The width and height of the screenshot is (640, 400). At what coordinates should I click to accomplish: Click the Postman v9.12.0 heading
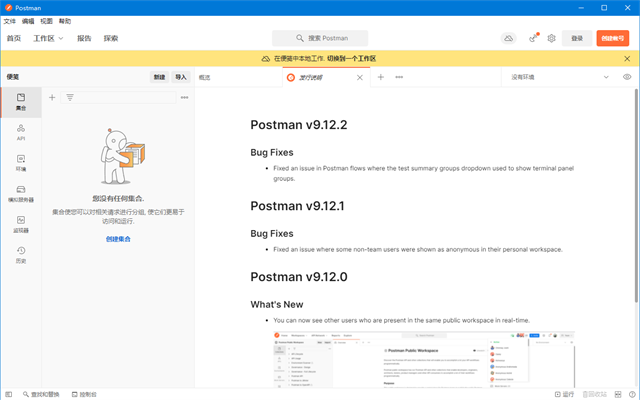tap(299, 277)
